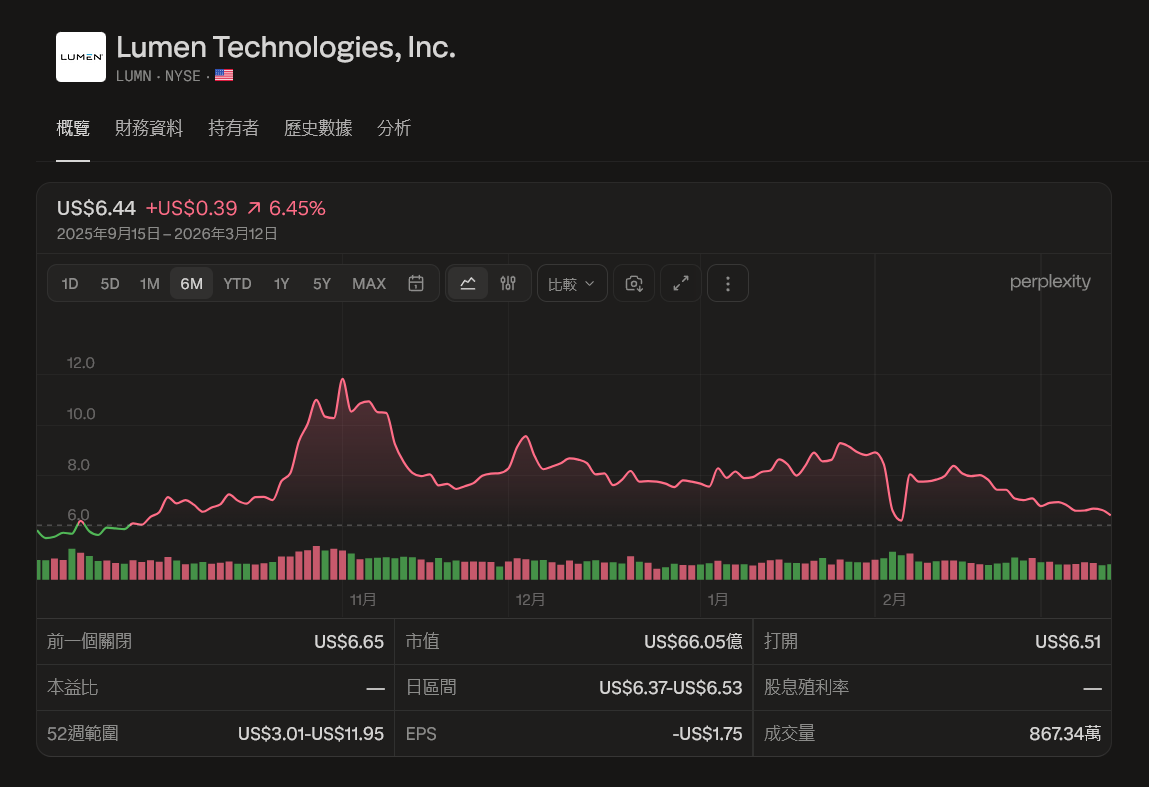Select the 1D time range
1149x787 pixels.
point(70,284)
